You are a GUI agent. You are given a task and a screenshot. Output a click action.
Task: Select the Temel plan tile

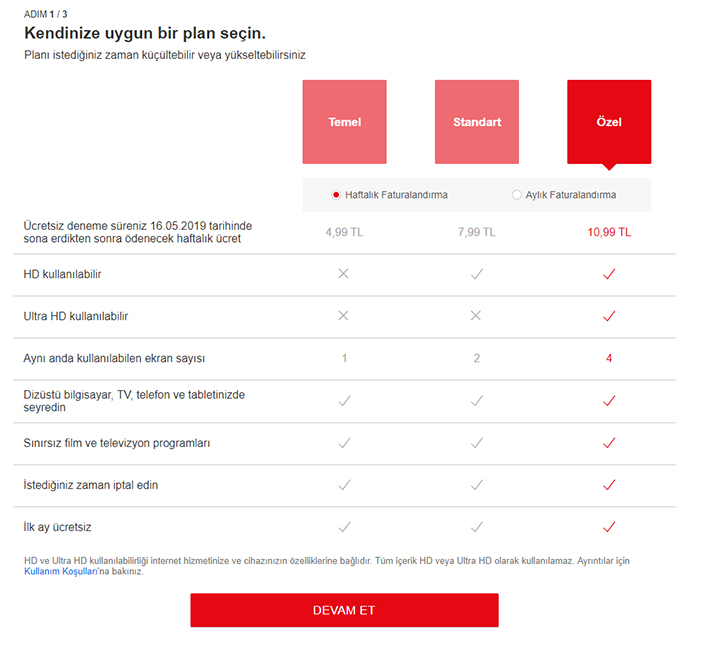344,122
